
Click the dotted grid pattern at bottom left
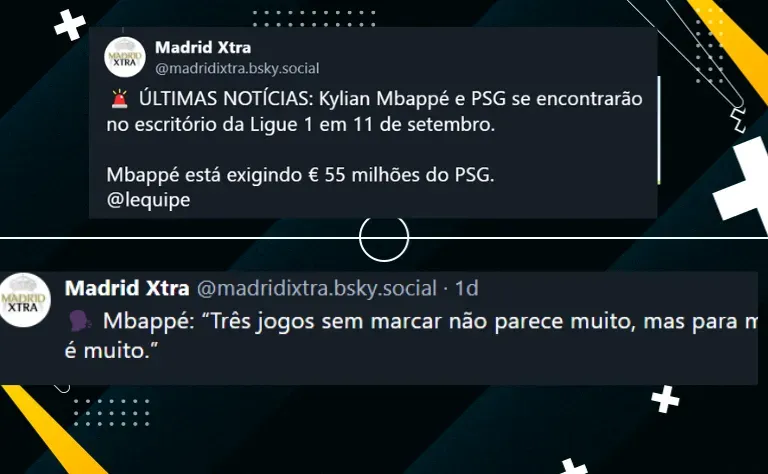click(112, 412)
